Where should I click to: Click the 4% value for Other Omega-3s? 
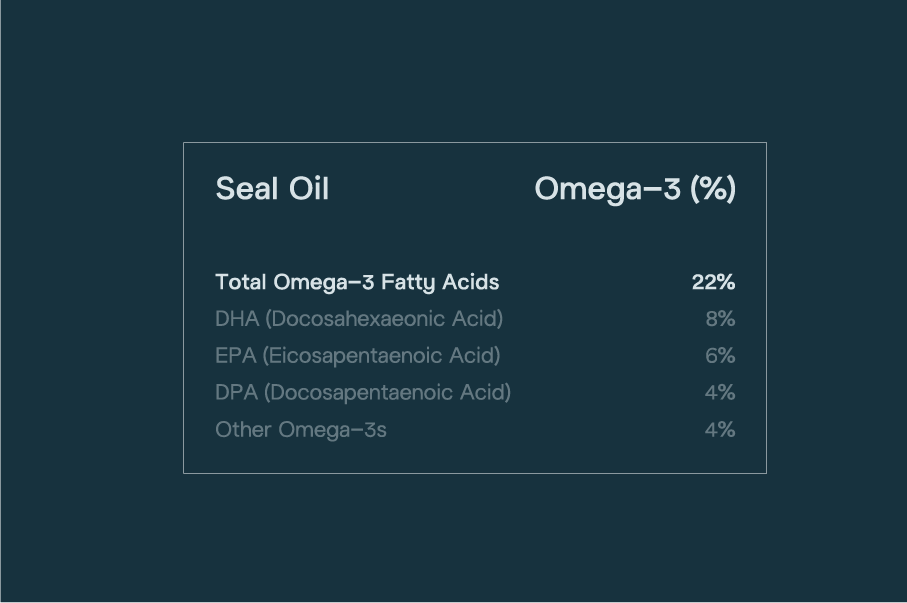[x=720, y=429]
